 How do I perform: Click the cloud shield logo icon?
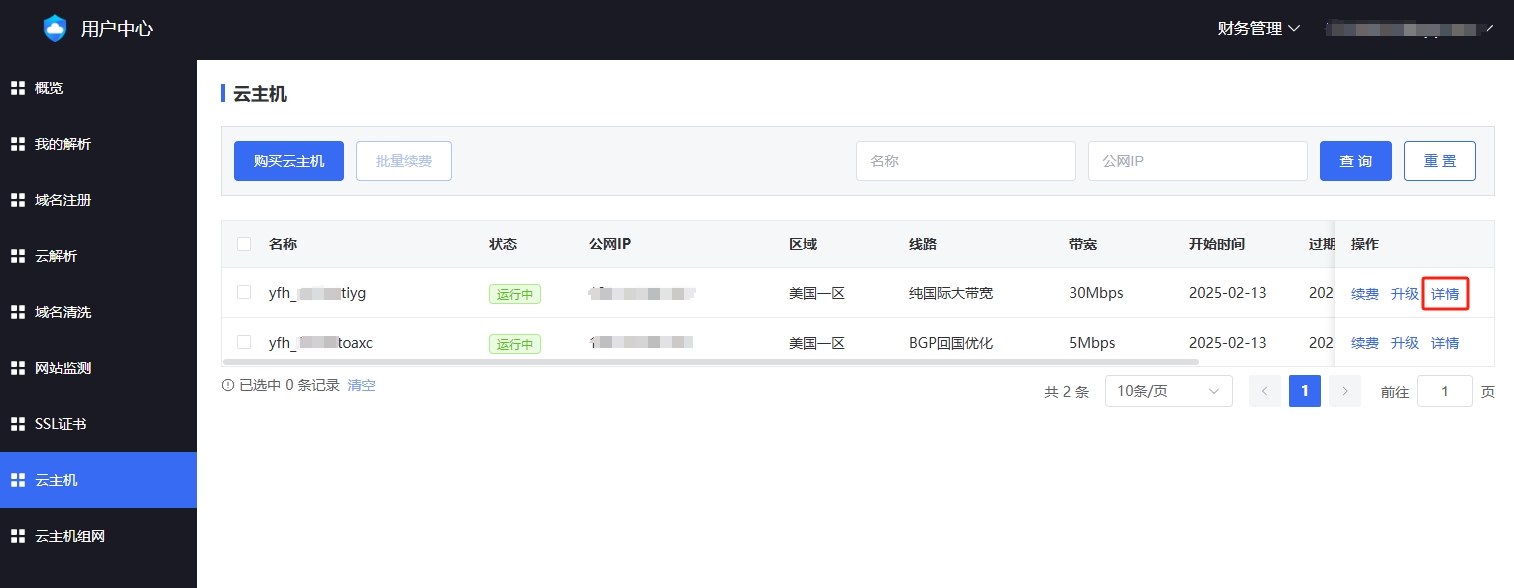coord(54,29)
